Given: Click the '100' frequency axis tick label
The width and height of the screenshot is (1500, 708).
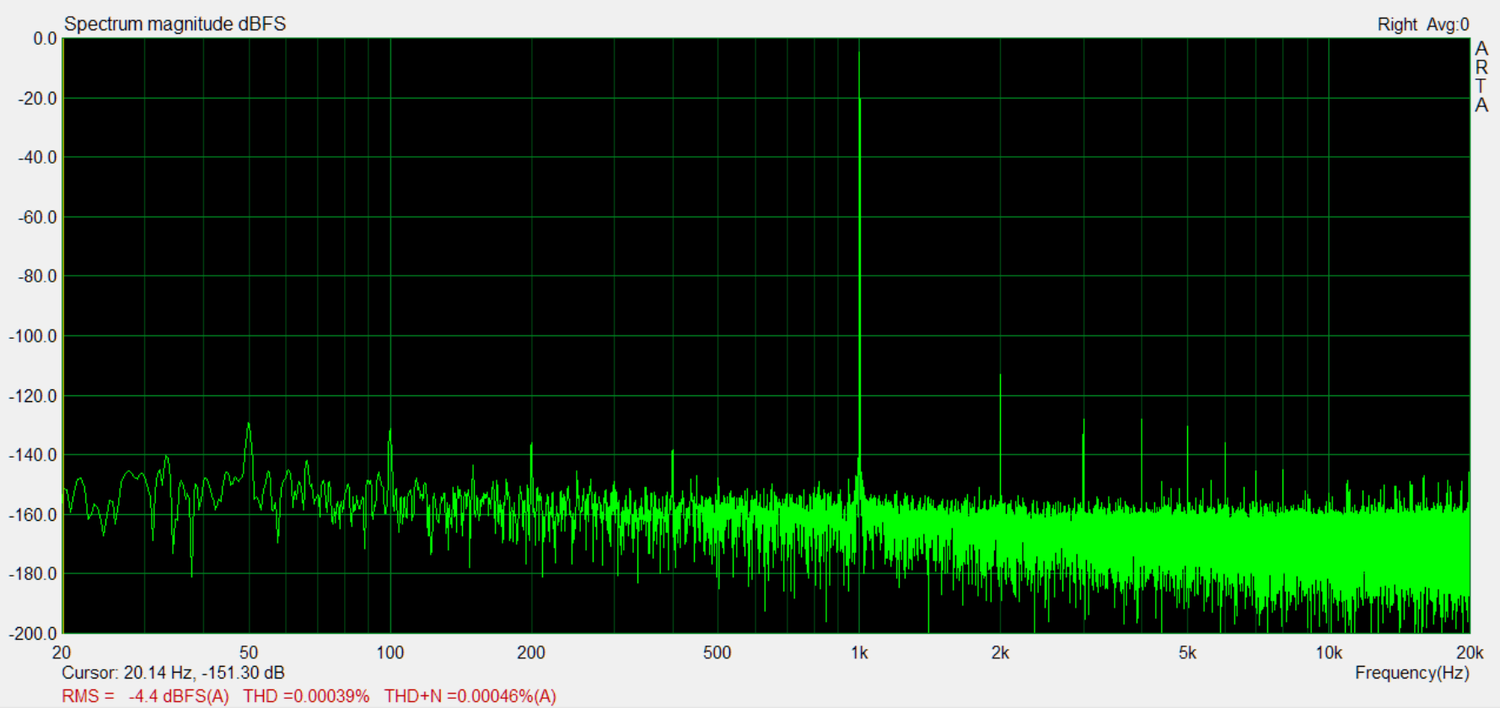Looking at the screenshot, I should (390, 653).
